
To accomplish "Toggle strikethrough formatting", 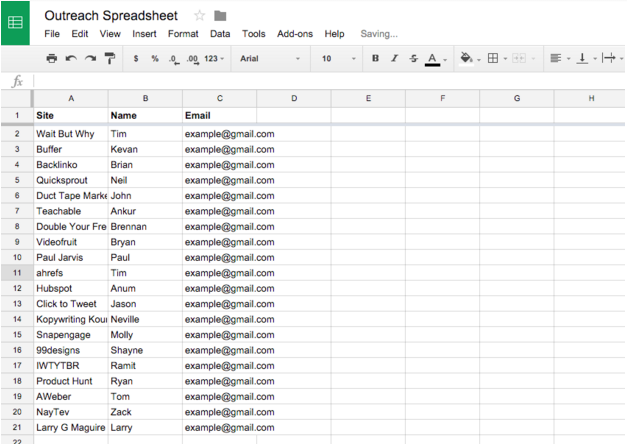I will [x=413, y=59].
